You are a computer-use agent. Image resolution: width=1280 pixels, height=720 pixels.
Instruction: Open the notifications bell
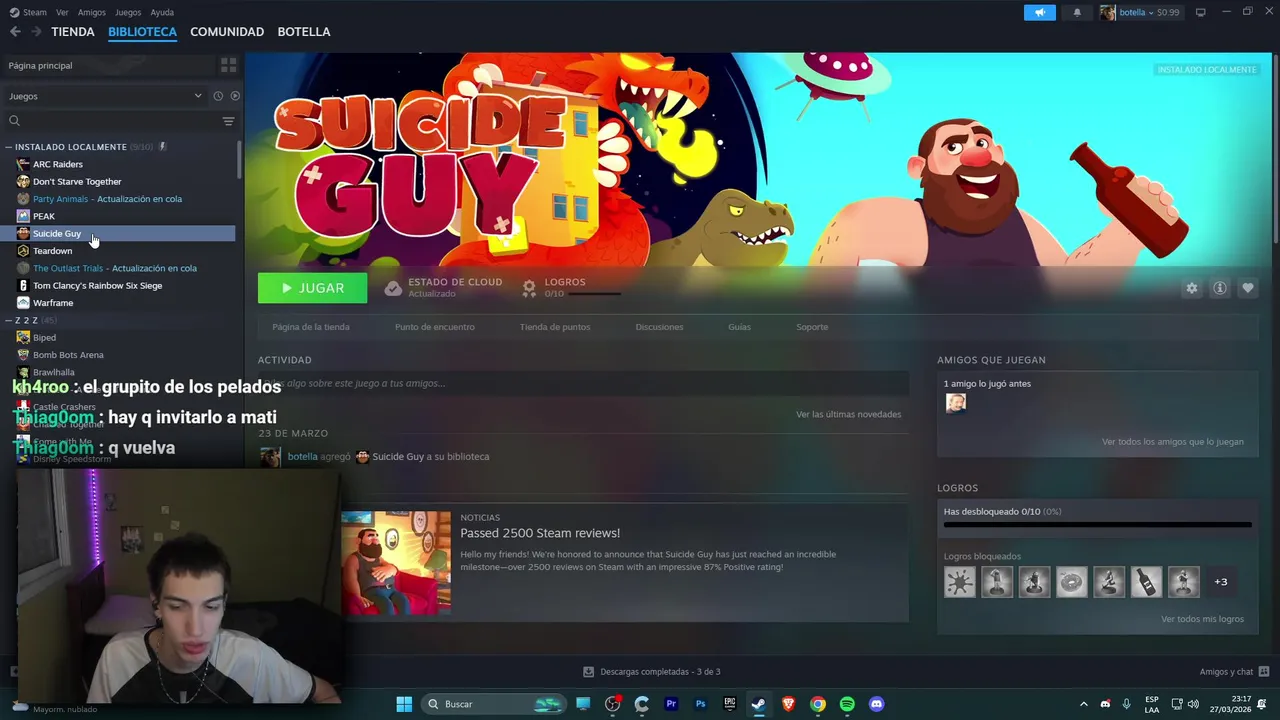(x=1077, y=12)
